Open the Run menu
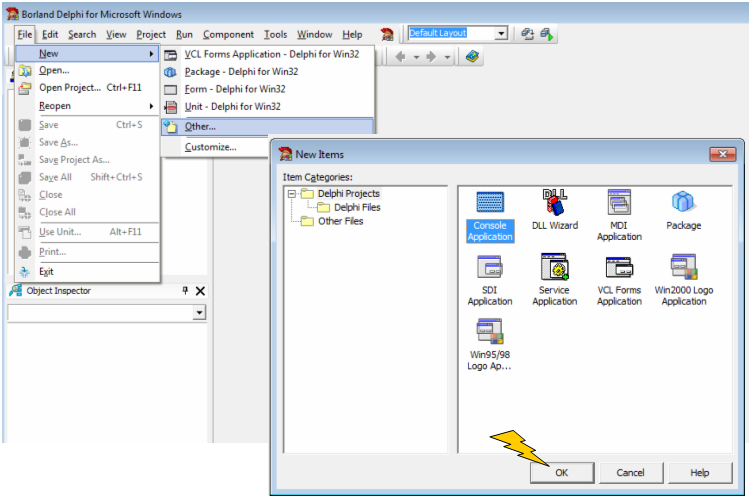Screen dimensions: 751x498 pos(184,34)
